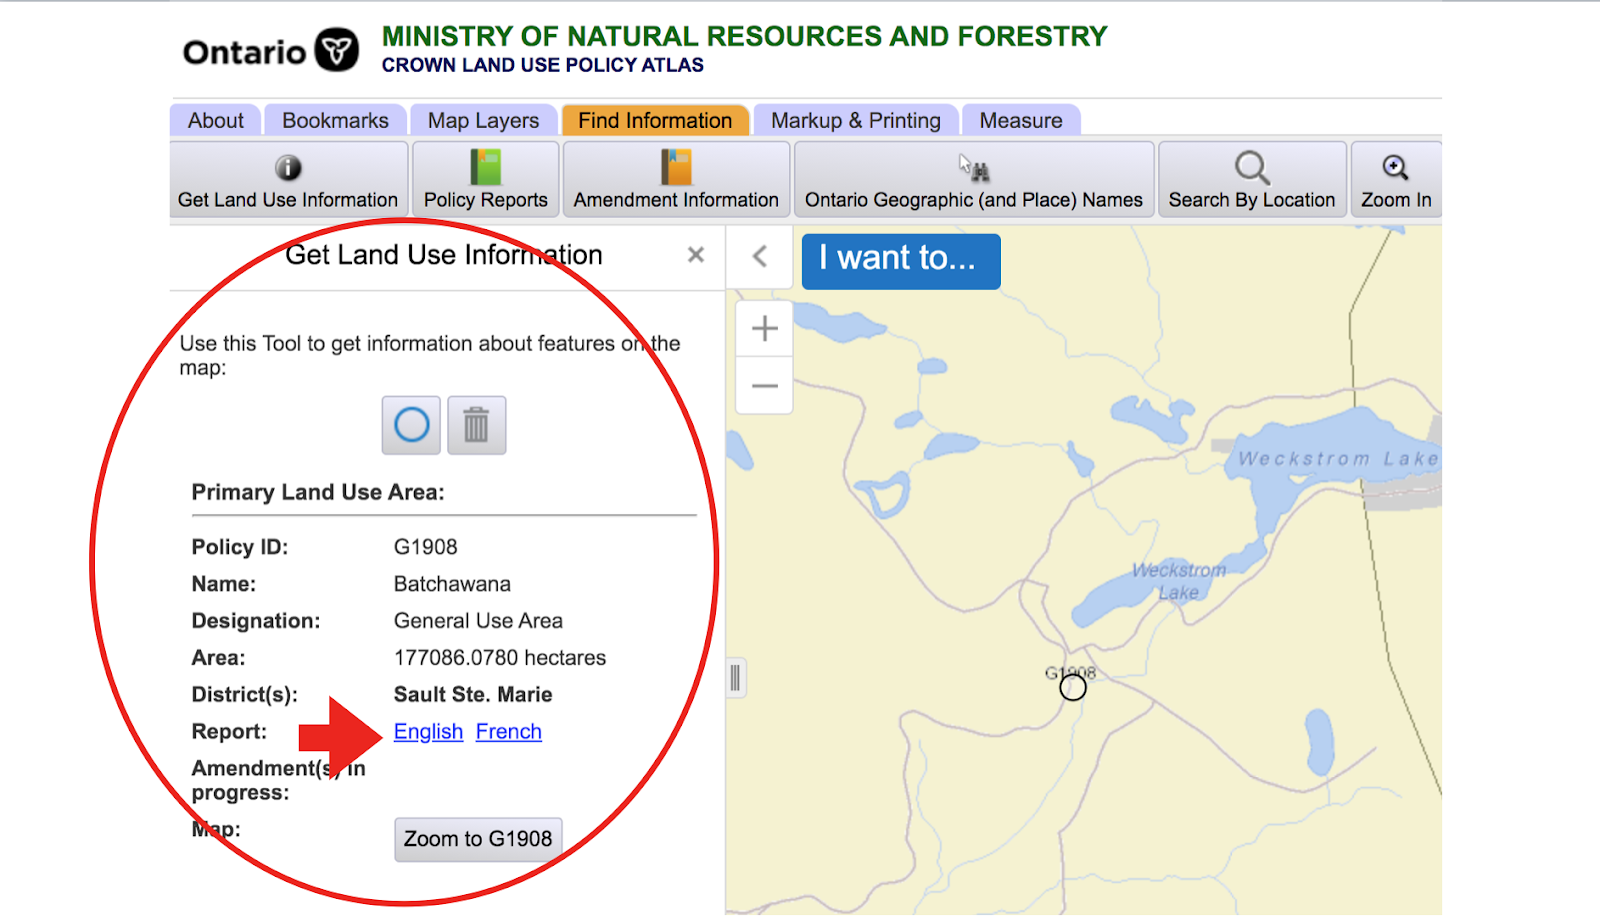Collapse the side panel with left chevron
1600x916 pixels.
tap(760, 257)
